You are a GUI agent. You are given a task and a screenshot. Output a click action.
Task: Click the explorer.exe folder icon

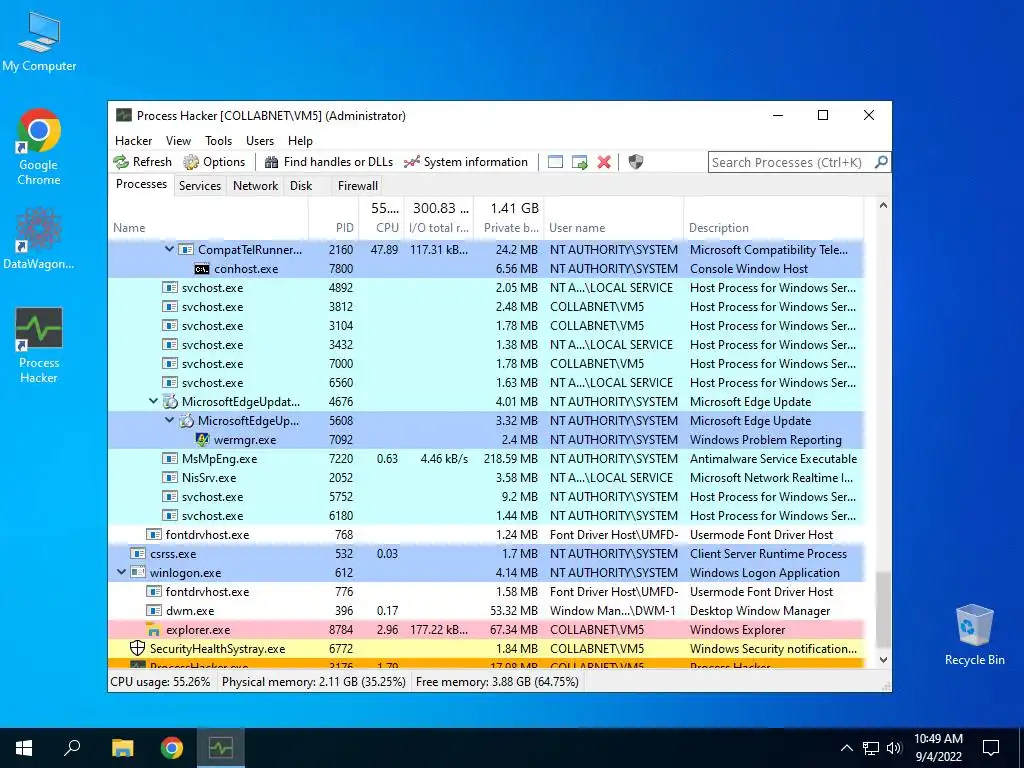click(x=153, y=630)
